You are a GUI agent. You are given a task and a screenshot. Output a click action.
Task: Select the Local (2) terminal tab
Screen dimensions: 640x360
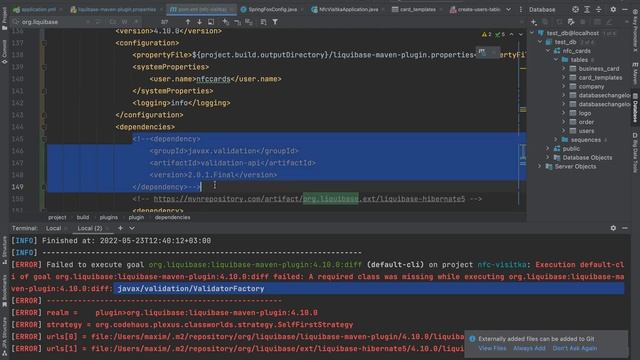click(89, 228)
